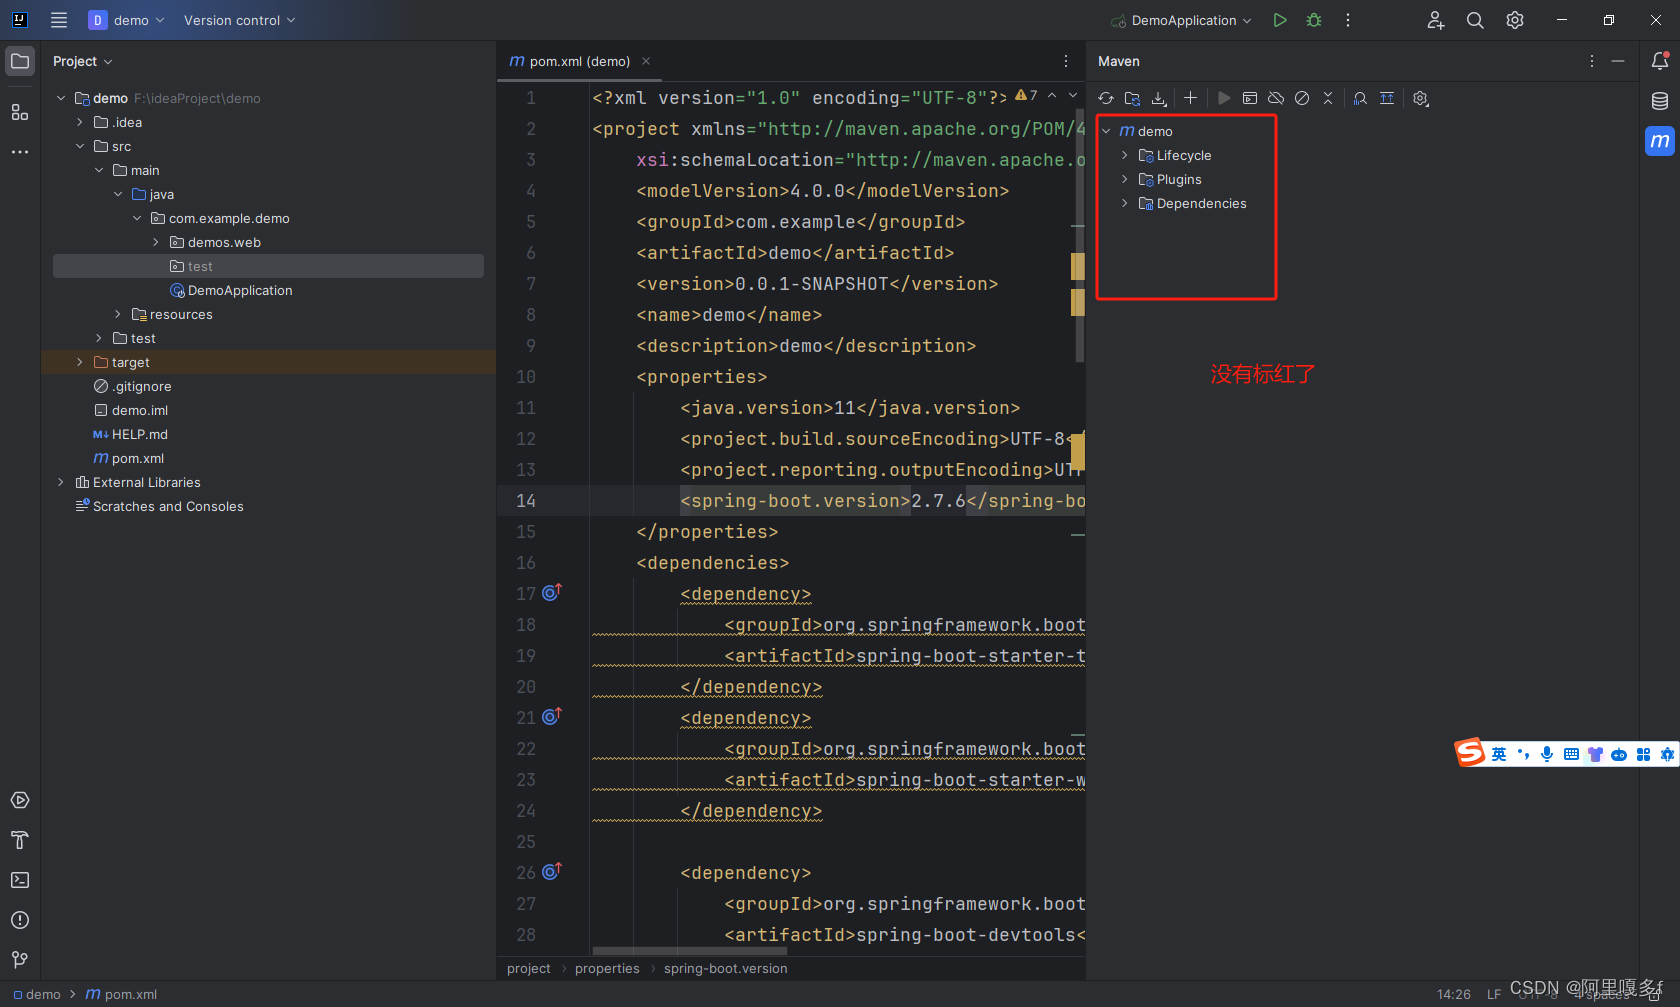This screenshot has height=1007, width=1680.
Task: Hide the Maven tool window
Action: pyautogui.click(x=1618, y=61)
